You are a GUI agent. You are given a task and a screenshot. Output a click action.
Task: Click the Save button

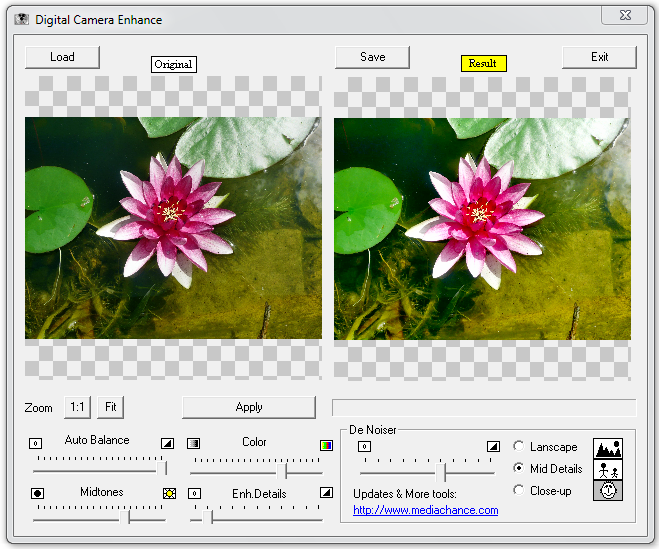[x=372, y=57]
